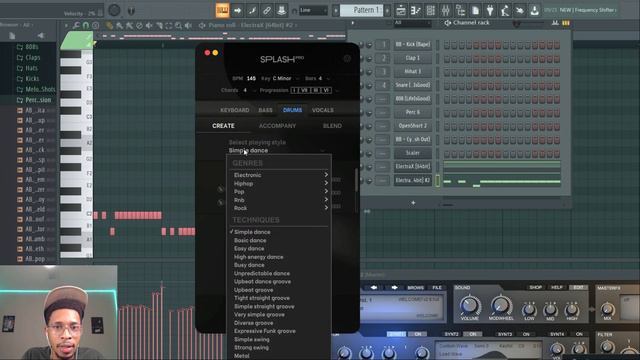Adjust the VOLUME knob in synth plugin
This screenshot has height=360, width=640.
pyautogui.click(x=469, y=306)
